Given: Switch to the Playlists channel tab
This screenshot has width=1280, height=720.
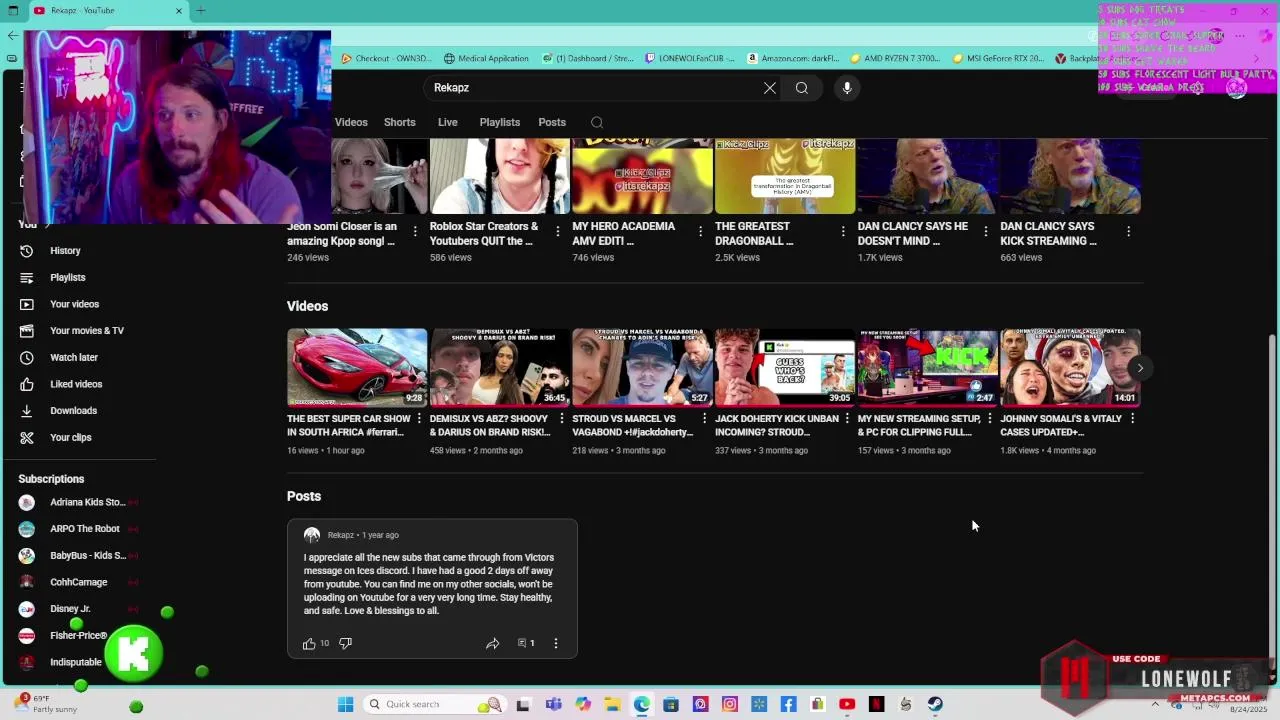Looking at the screenshot, I should (x=500, y=123).
